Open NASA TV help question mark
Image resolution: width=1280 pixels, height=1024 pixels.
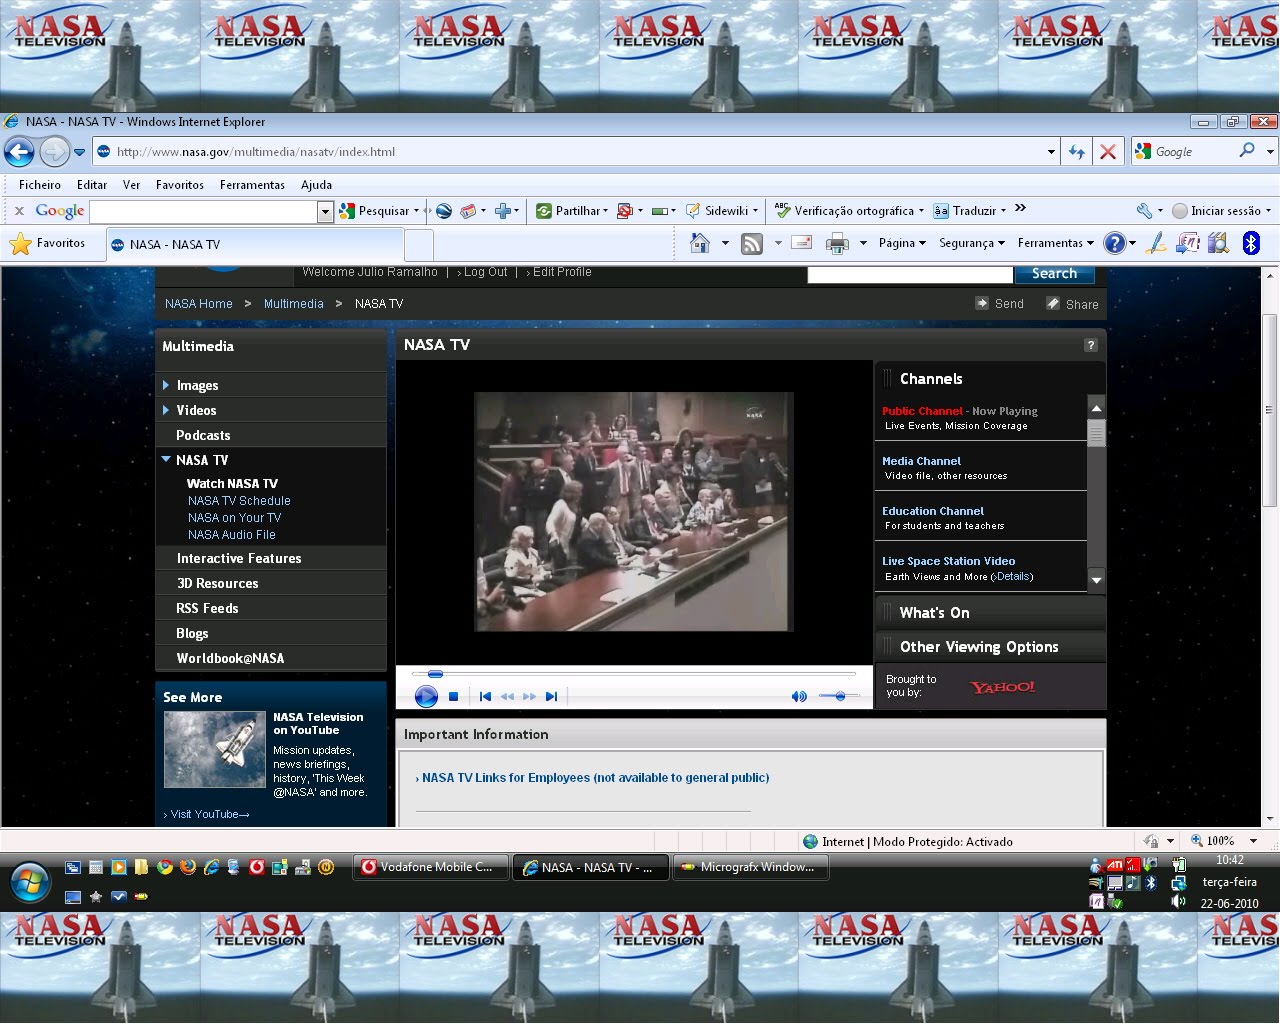click(1091, 345)
